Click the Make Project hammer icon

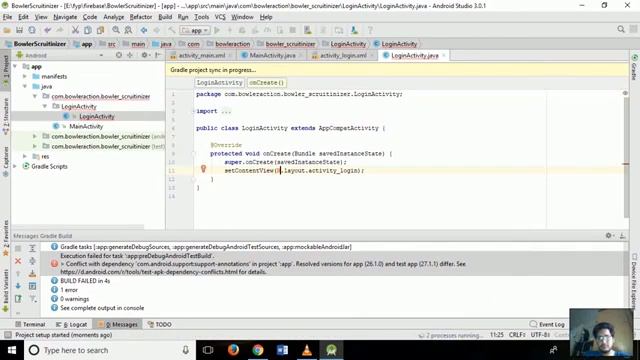click(172, 30)
